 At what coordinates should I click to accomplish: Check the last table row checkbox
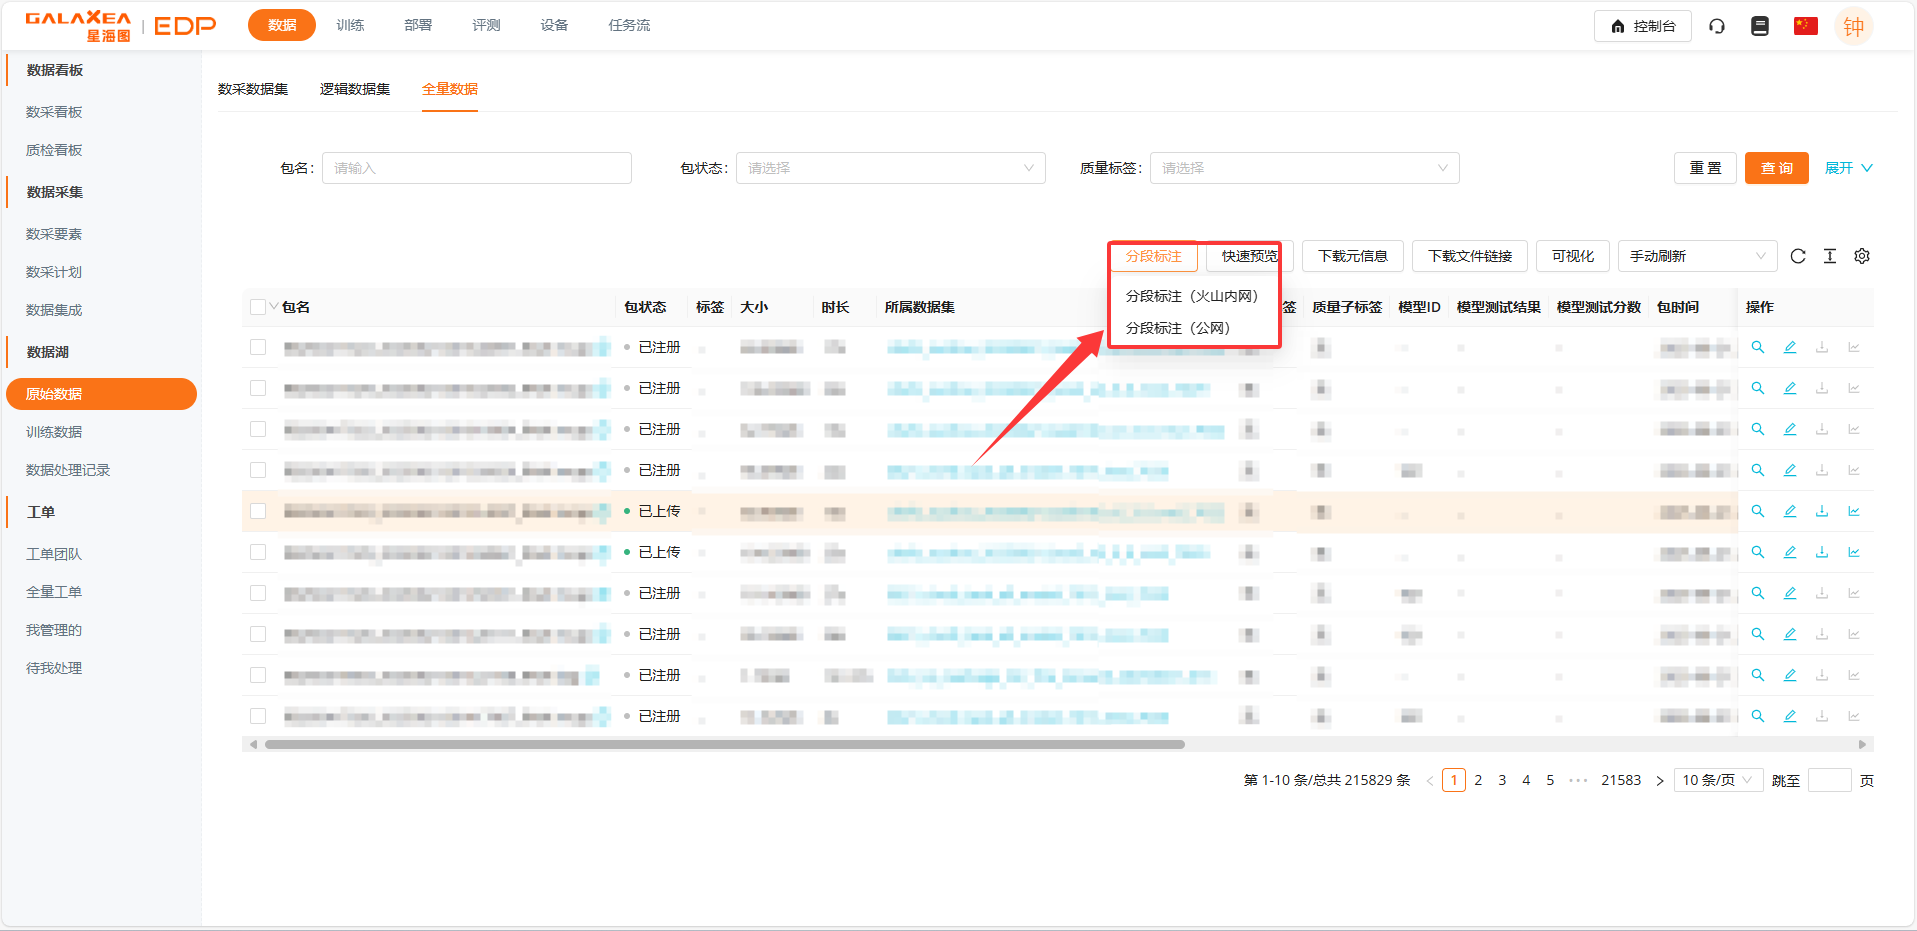pyautogui.click(x=258, y=716)
